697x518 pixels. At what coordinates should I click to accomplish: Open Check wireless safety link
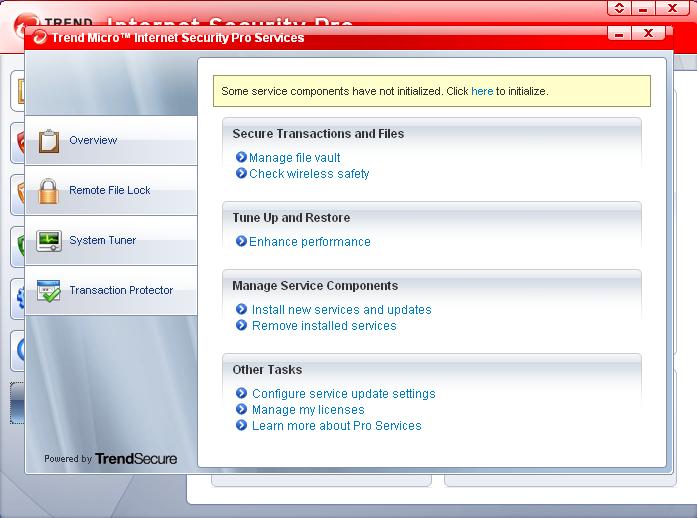309,173
